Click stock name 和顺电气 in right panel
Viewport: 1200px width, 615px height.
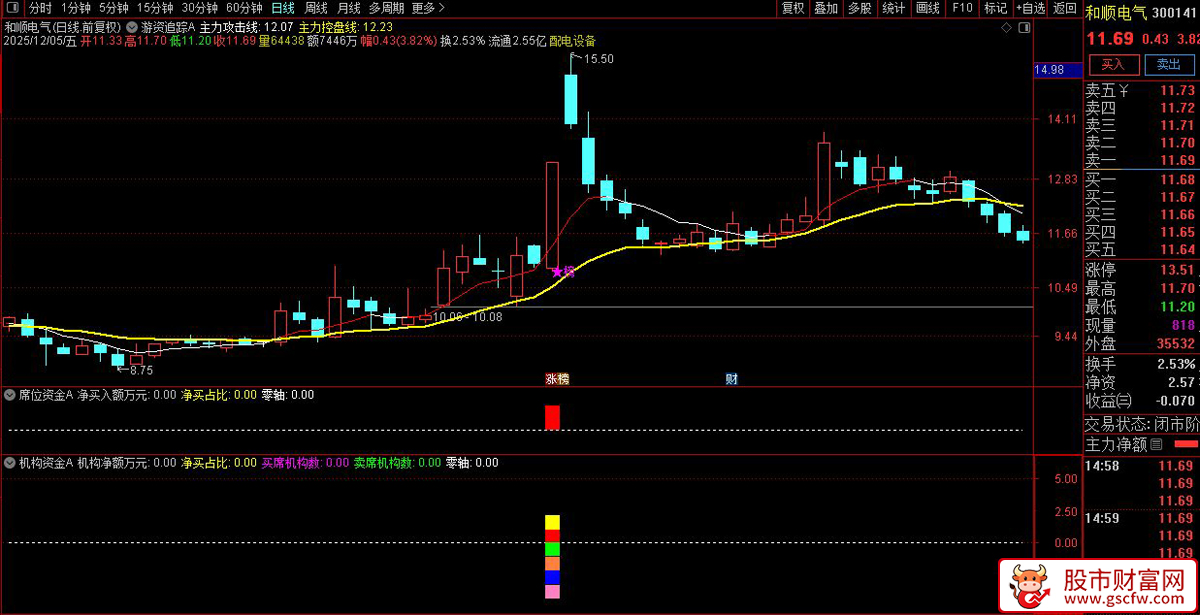[1117, 13]
